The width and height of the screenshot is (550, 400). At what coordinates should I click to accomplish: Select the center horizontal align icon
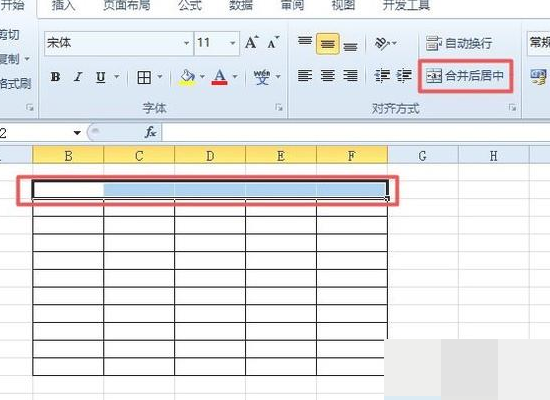click(328, 75)
